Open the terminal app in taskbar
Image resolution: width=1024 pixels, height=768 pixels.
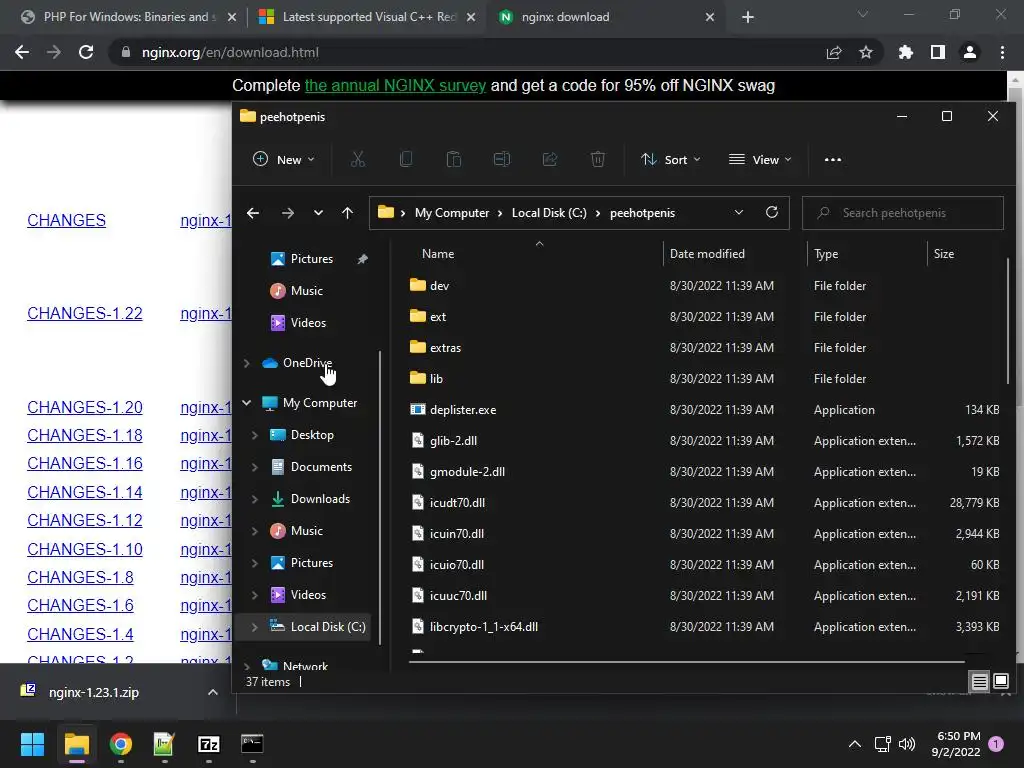coord(252,743)
